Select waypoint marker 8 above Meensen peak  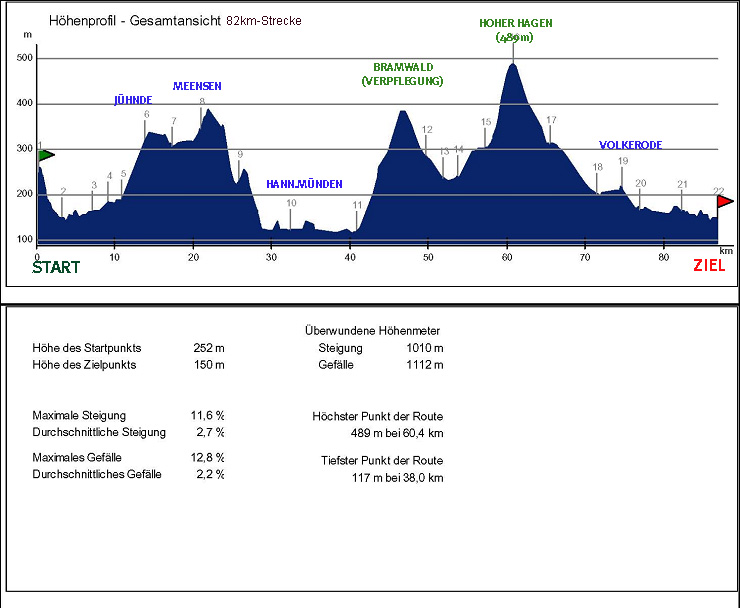[202, 101]
